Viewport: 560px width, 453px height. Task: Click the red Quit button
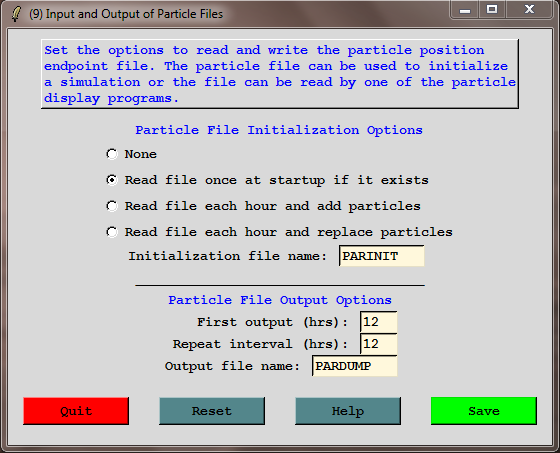pos(76,411)
